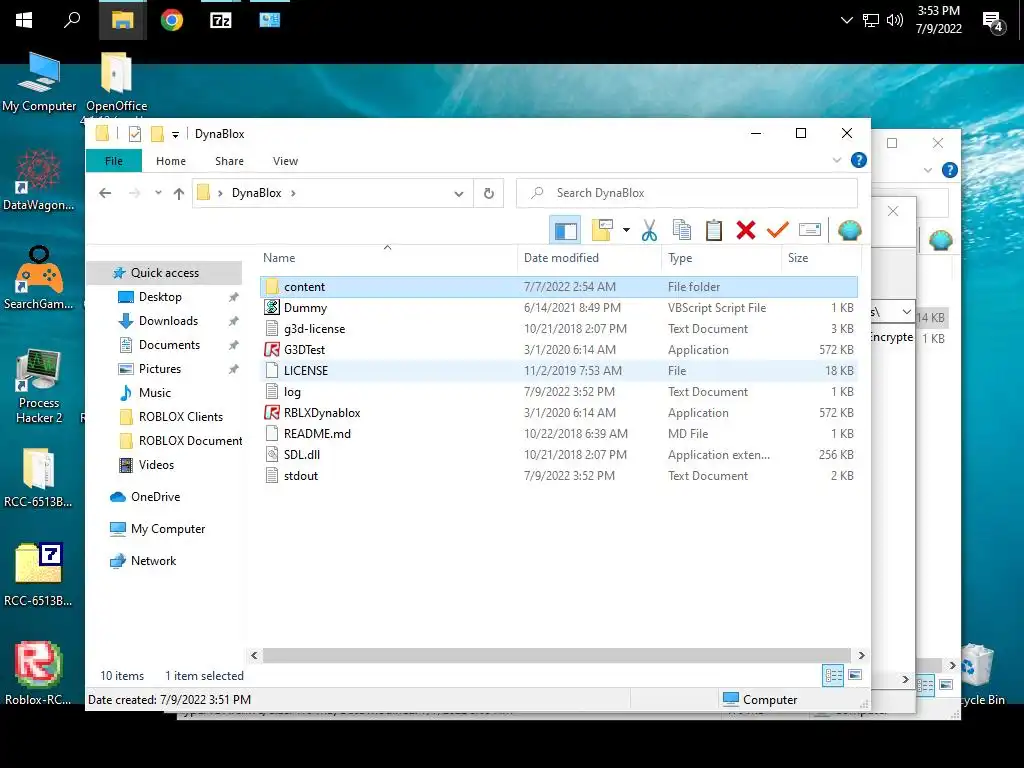
Task: Click the Search DynaBlox field
Action: tap(686, 193)
